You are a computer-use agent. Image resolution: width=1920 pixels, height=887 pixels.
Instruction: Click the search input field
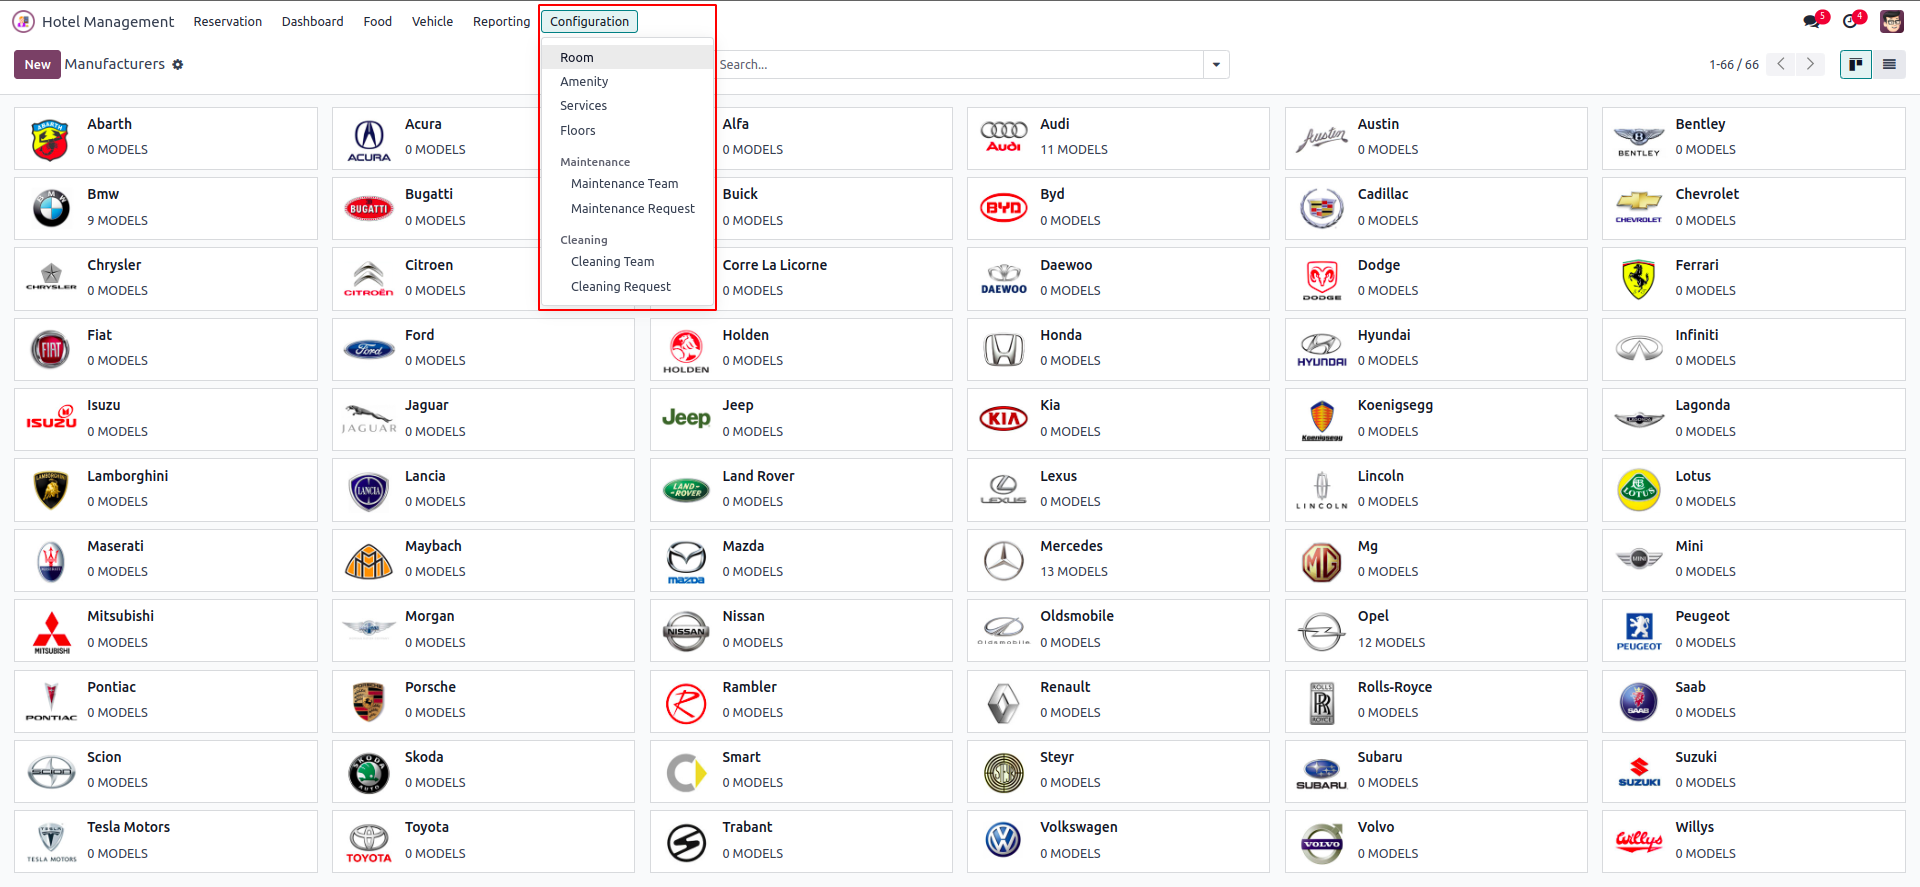point(960,64)
